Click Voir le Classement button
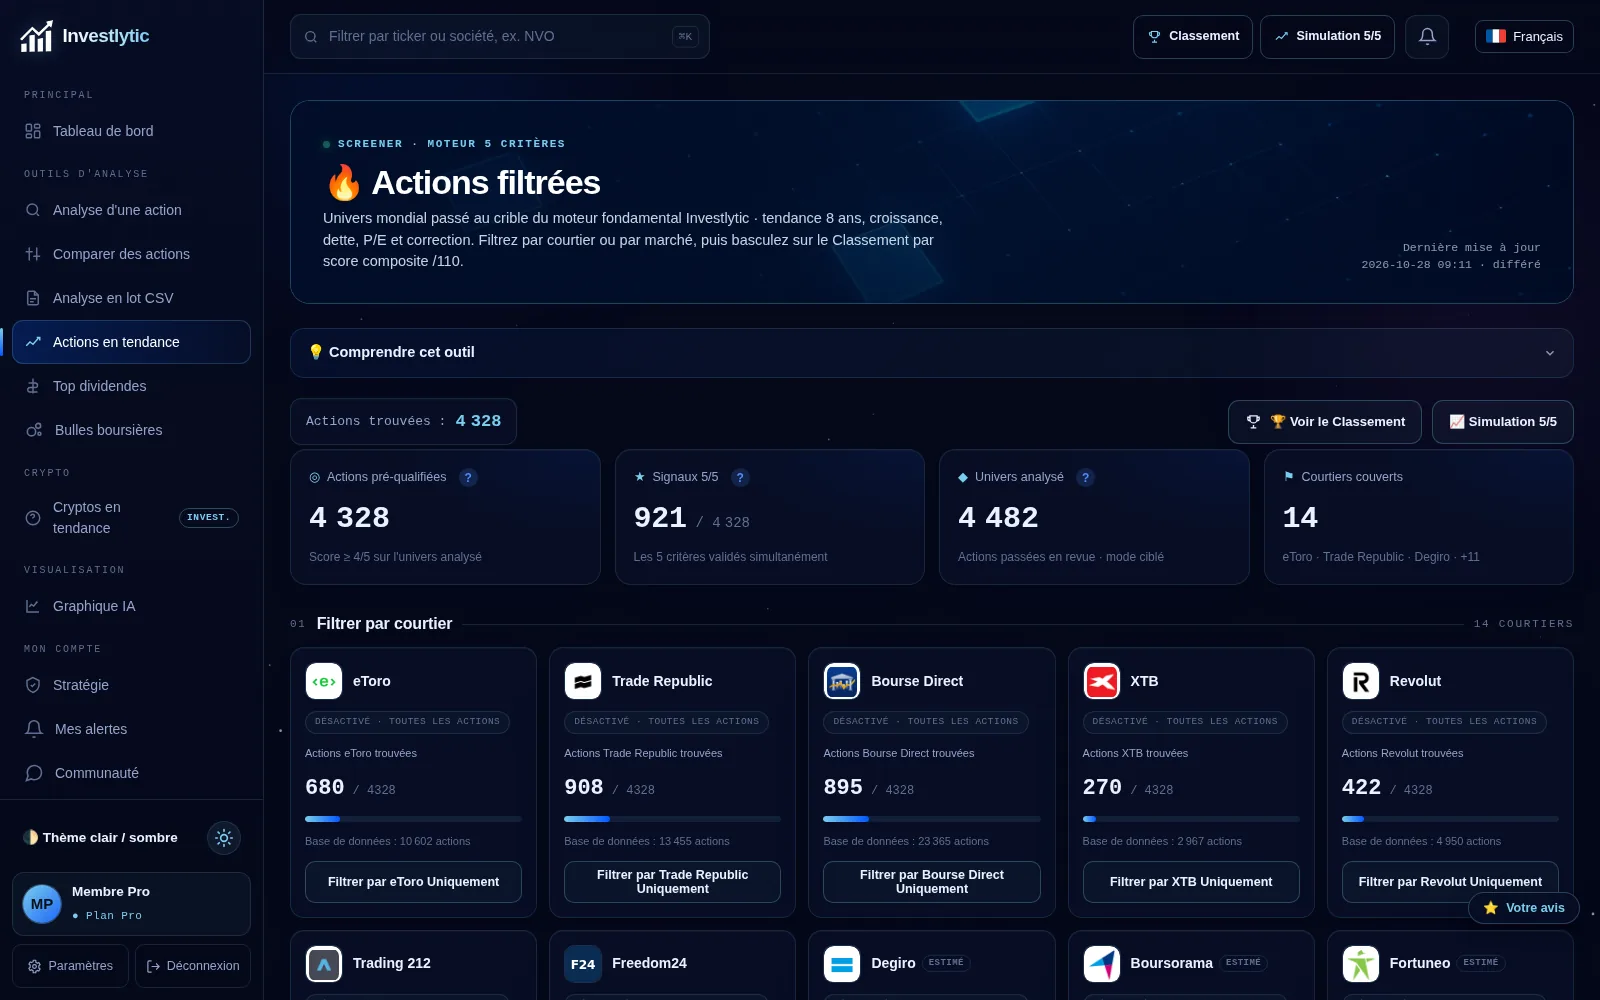1600x1000 pixels. 1325,422
